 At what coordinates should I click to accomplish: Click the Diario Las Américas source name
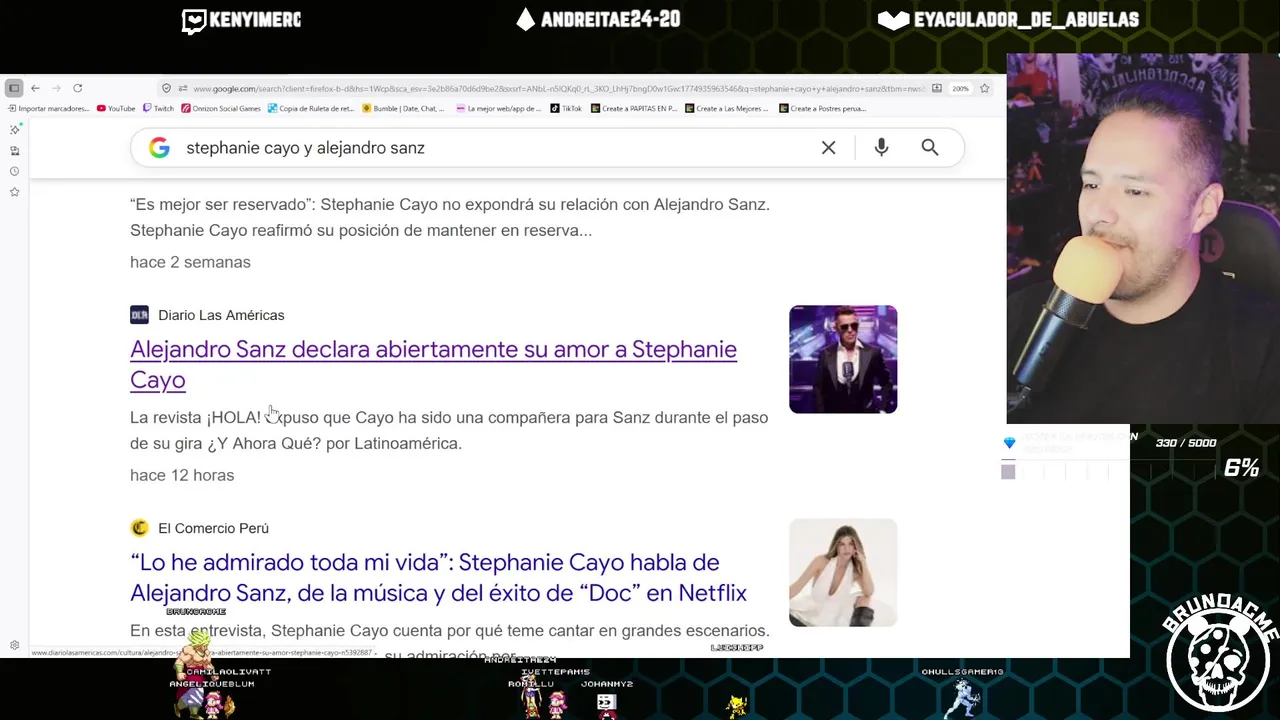[221, 315]
